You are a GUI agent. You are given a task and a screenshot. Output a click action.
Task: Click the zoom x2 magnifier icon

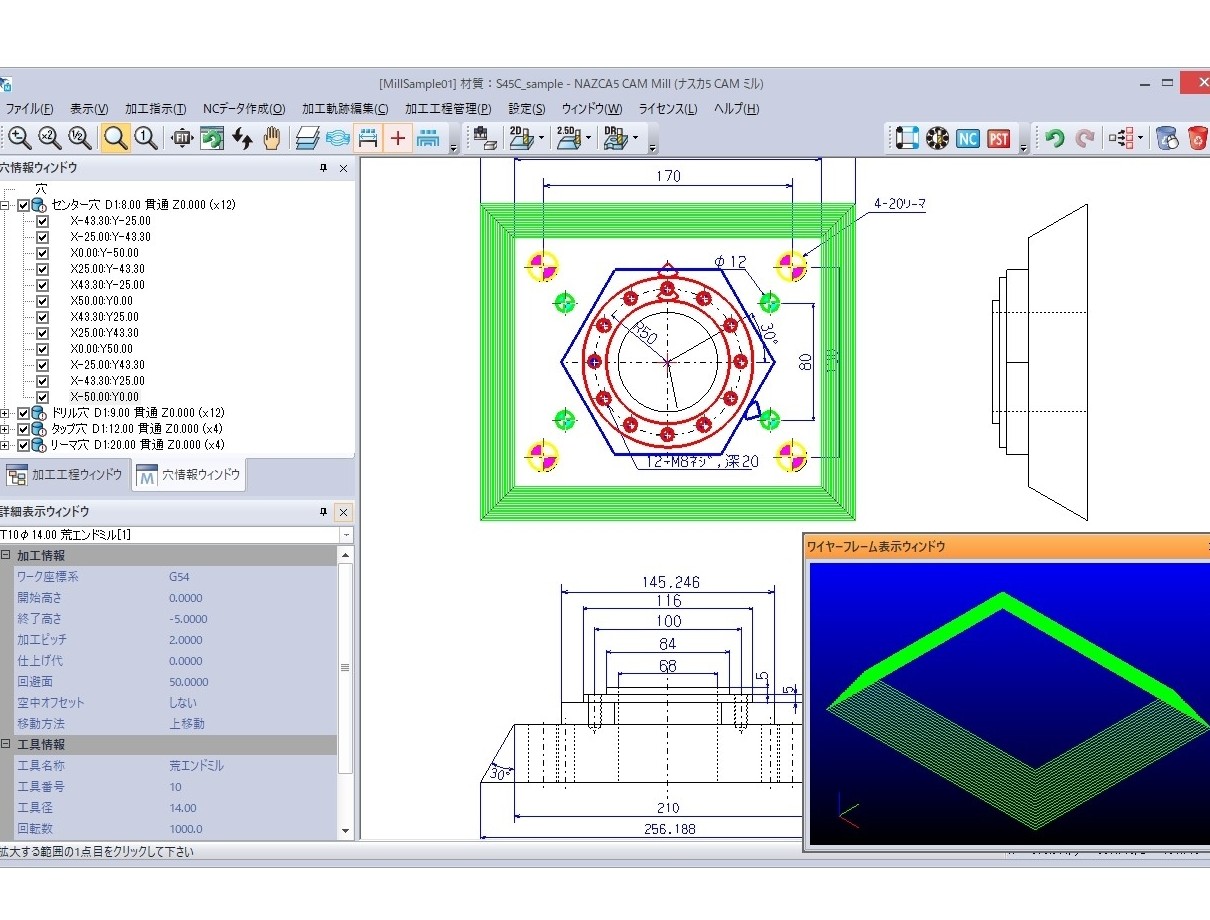tap(50, 139)
